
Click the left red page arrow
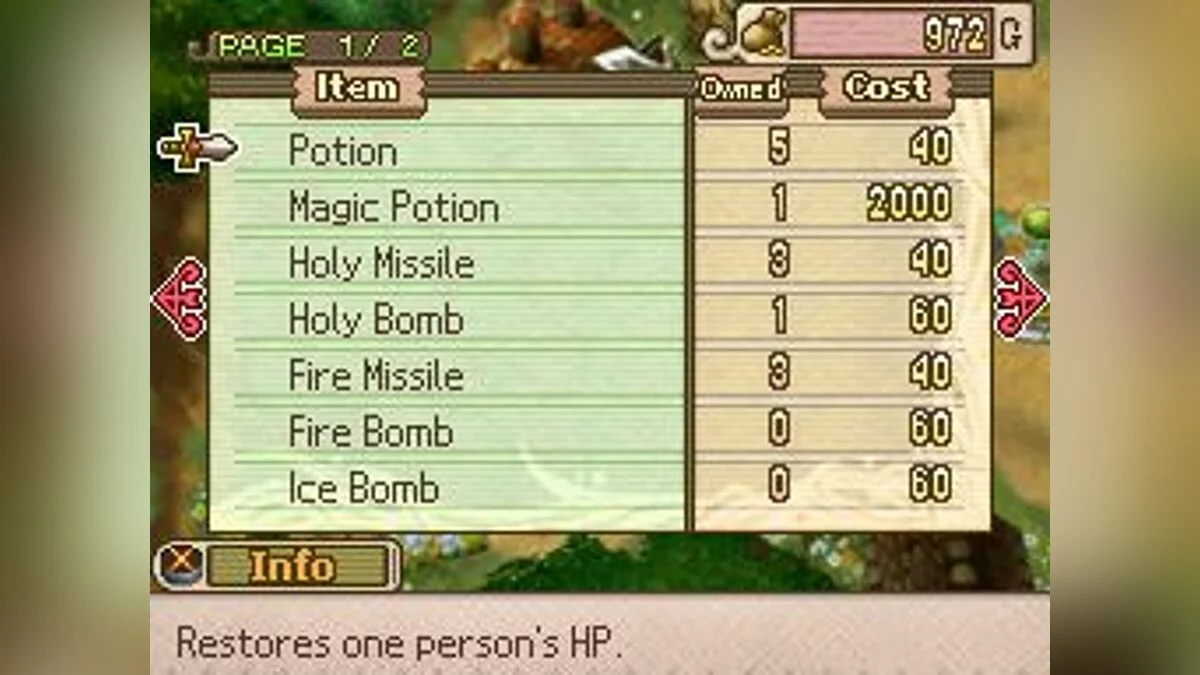pyautogui.click(x=180, y=299)
